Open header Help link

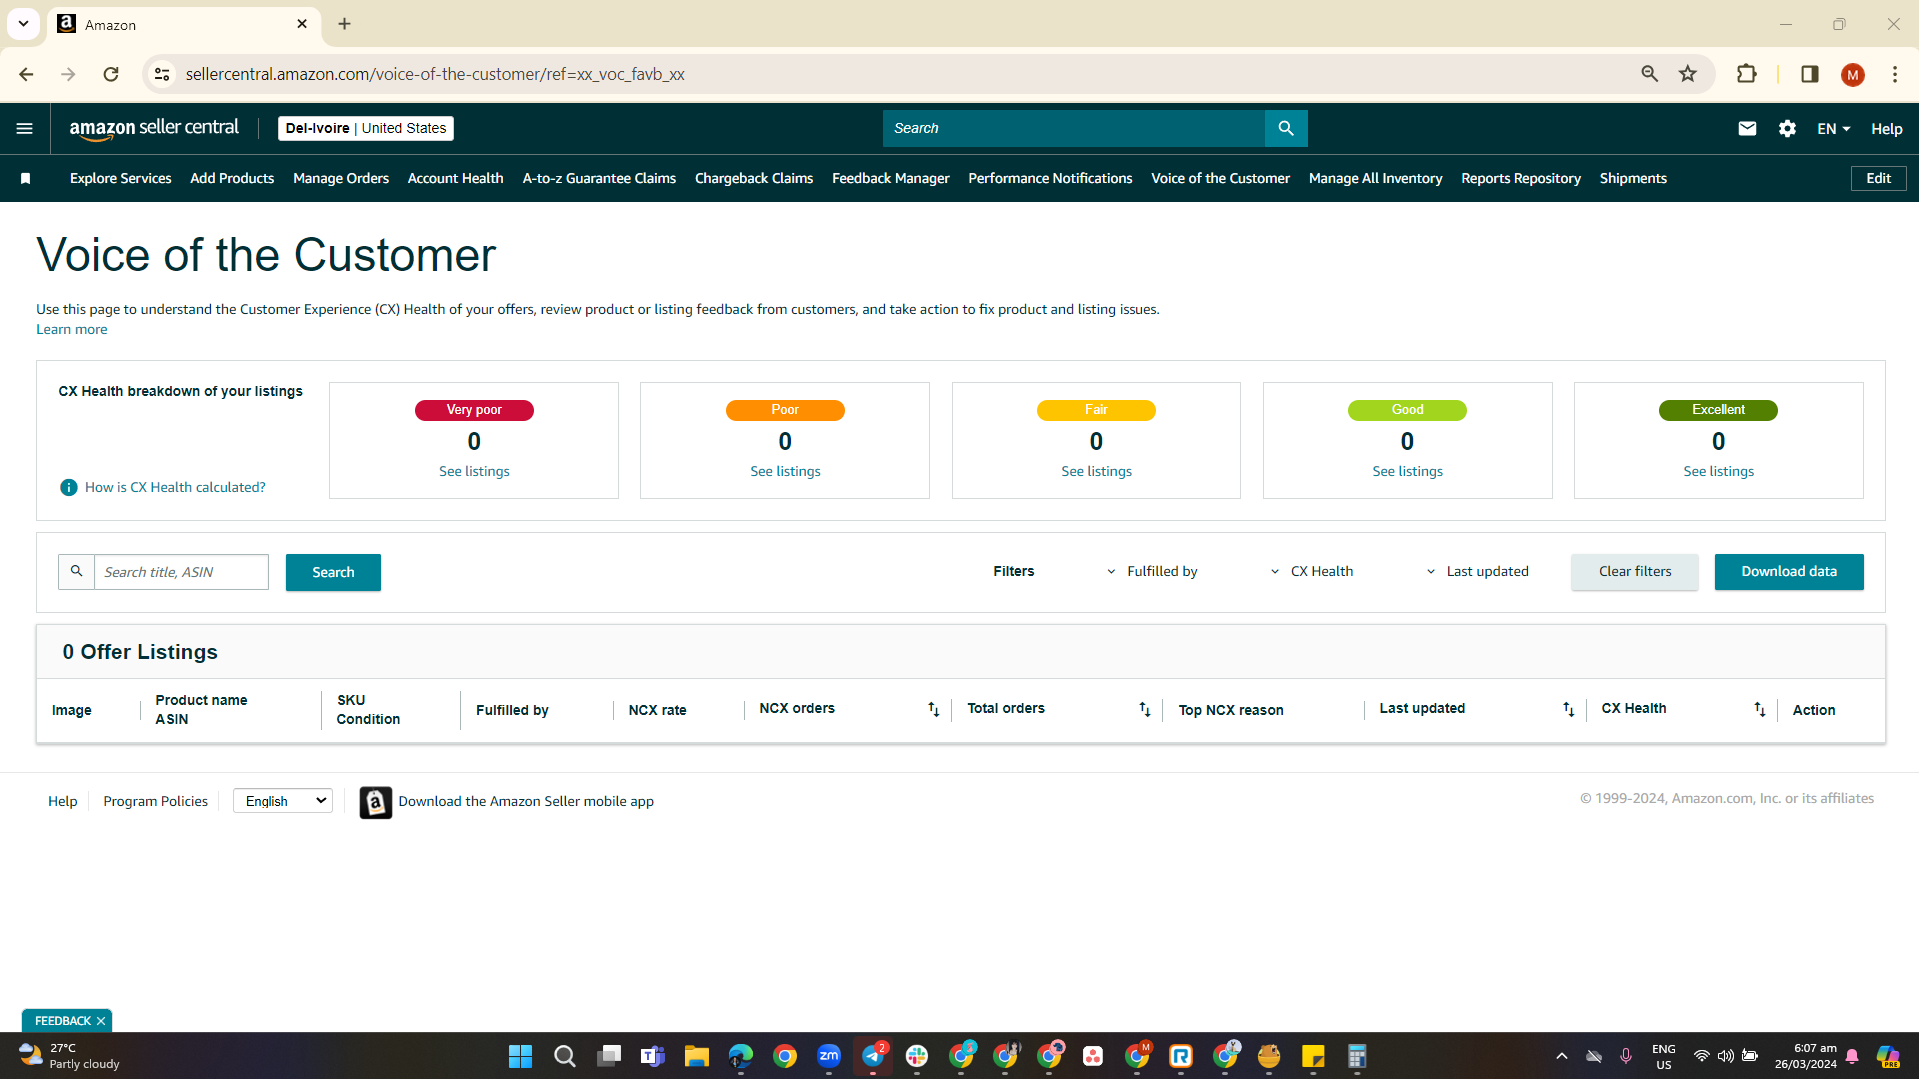click(1887, 129)
